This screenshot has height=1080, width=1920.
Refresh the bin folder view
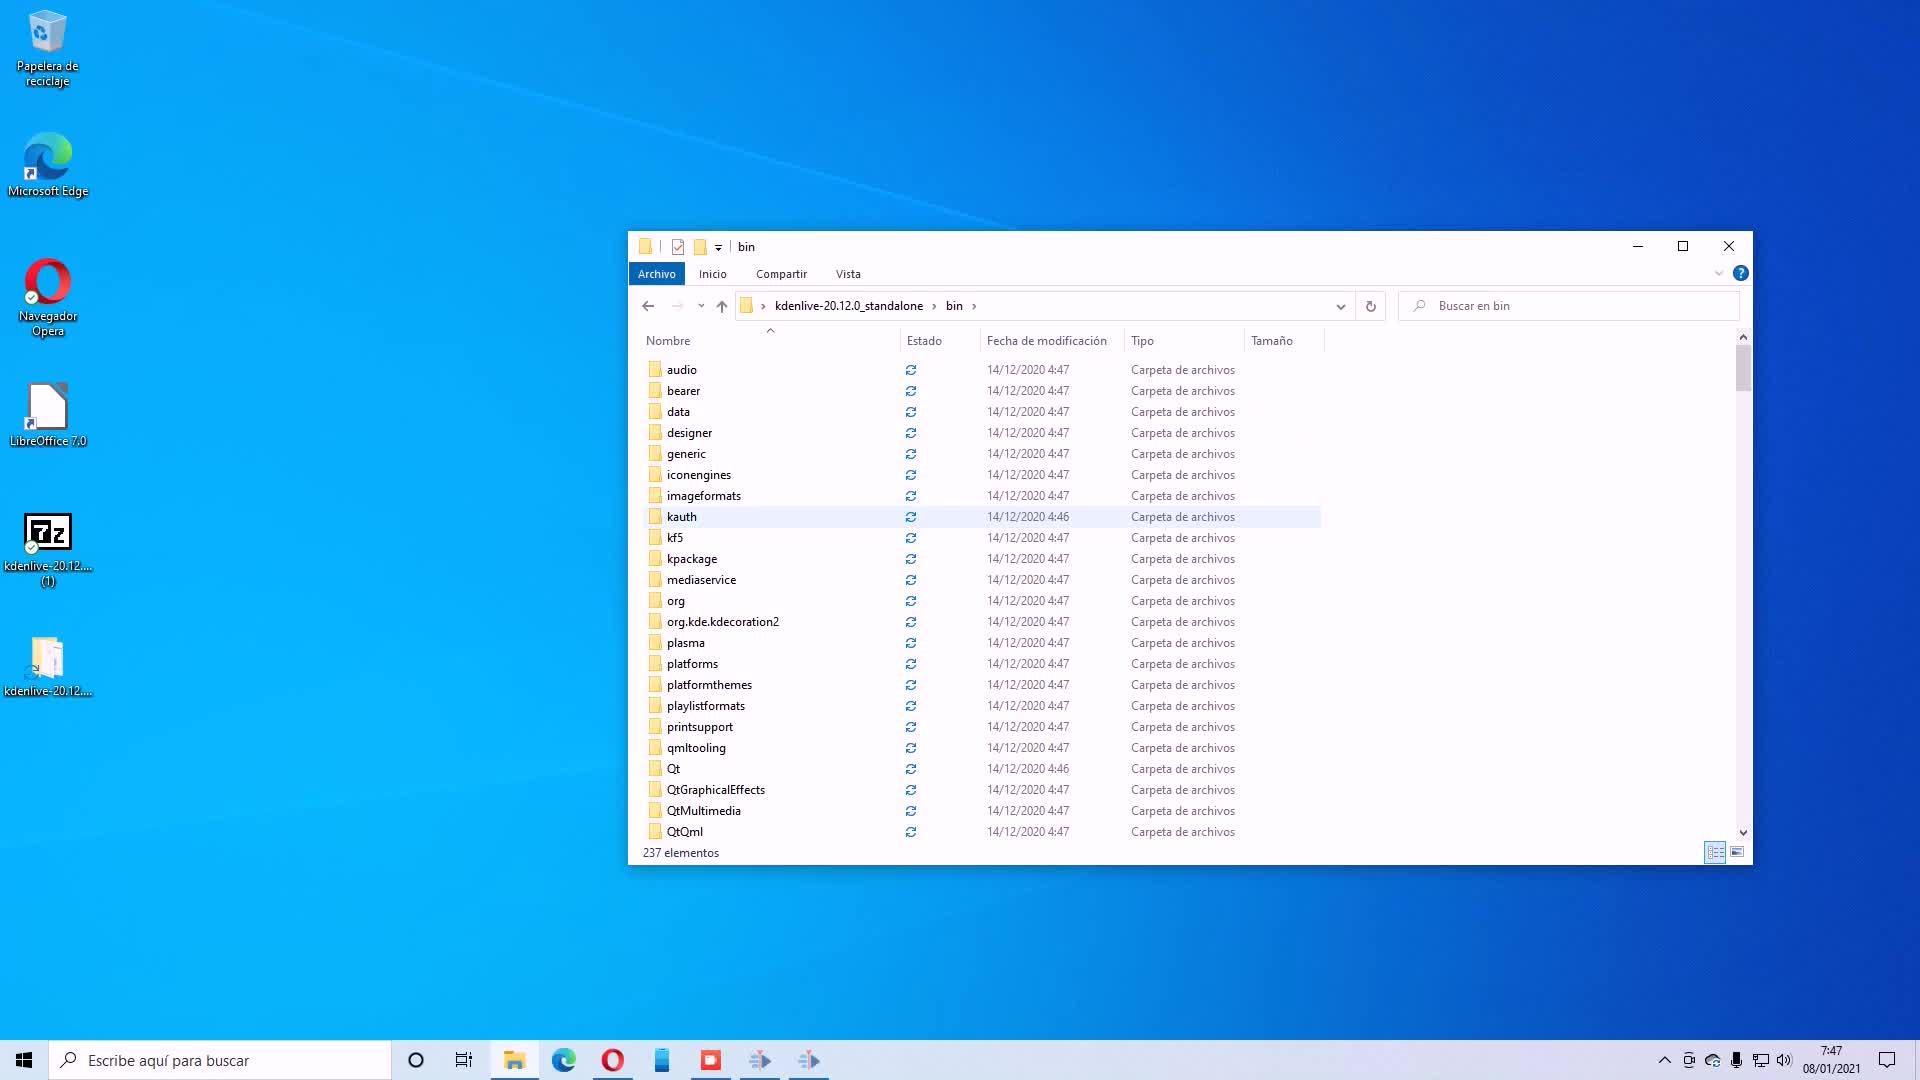coord(1370,306)
